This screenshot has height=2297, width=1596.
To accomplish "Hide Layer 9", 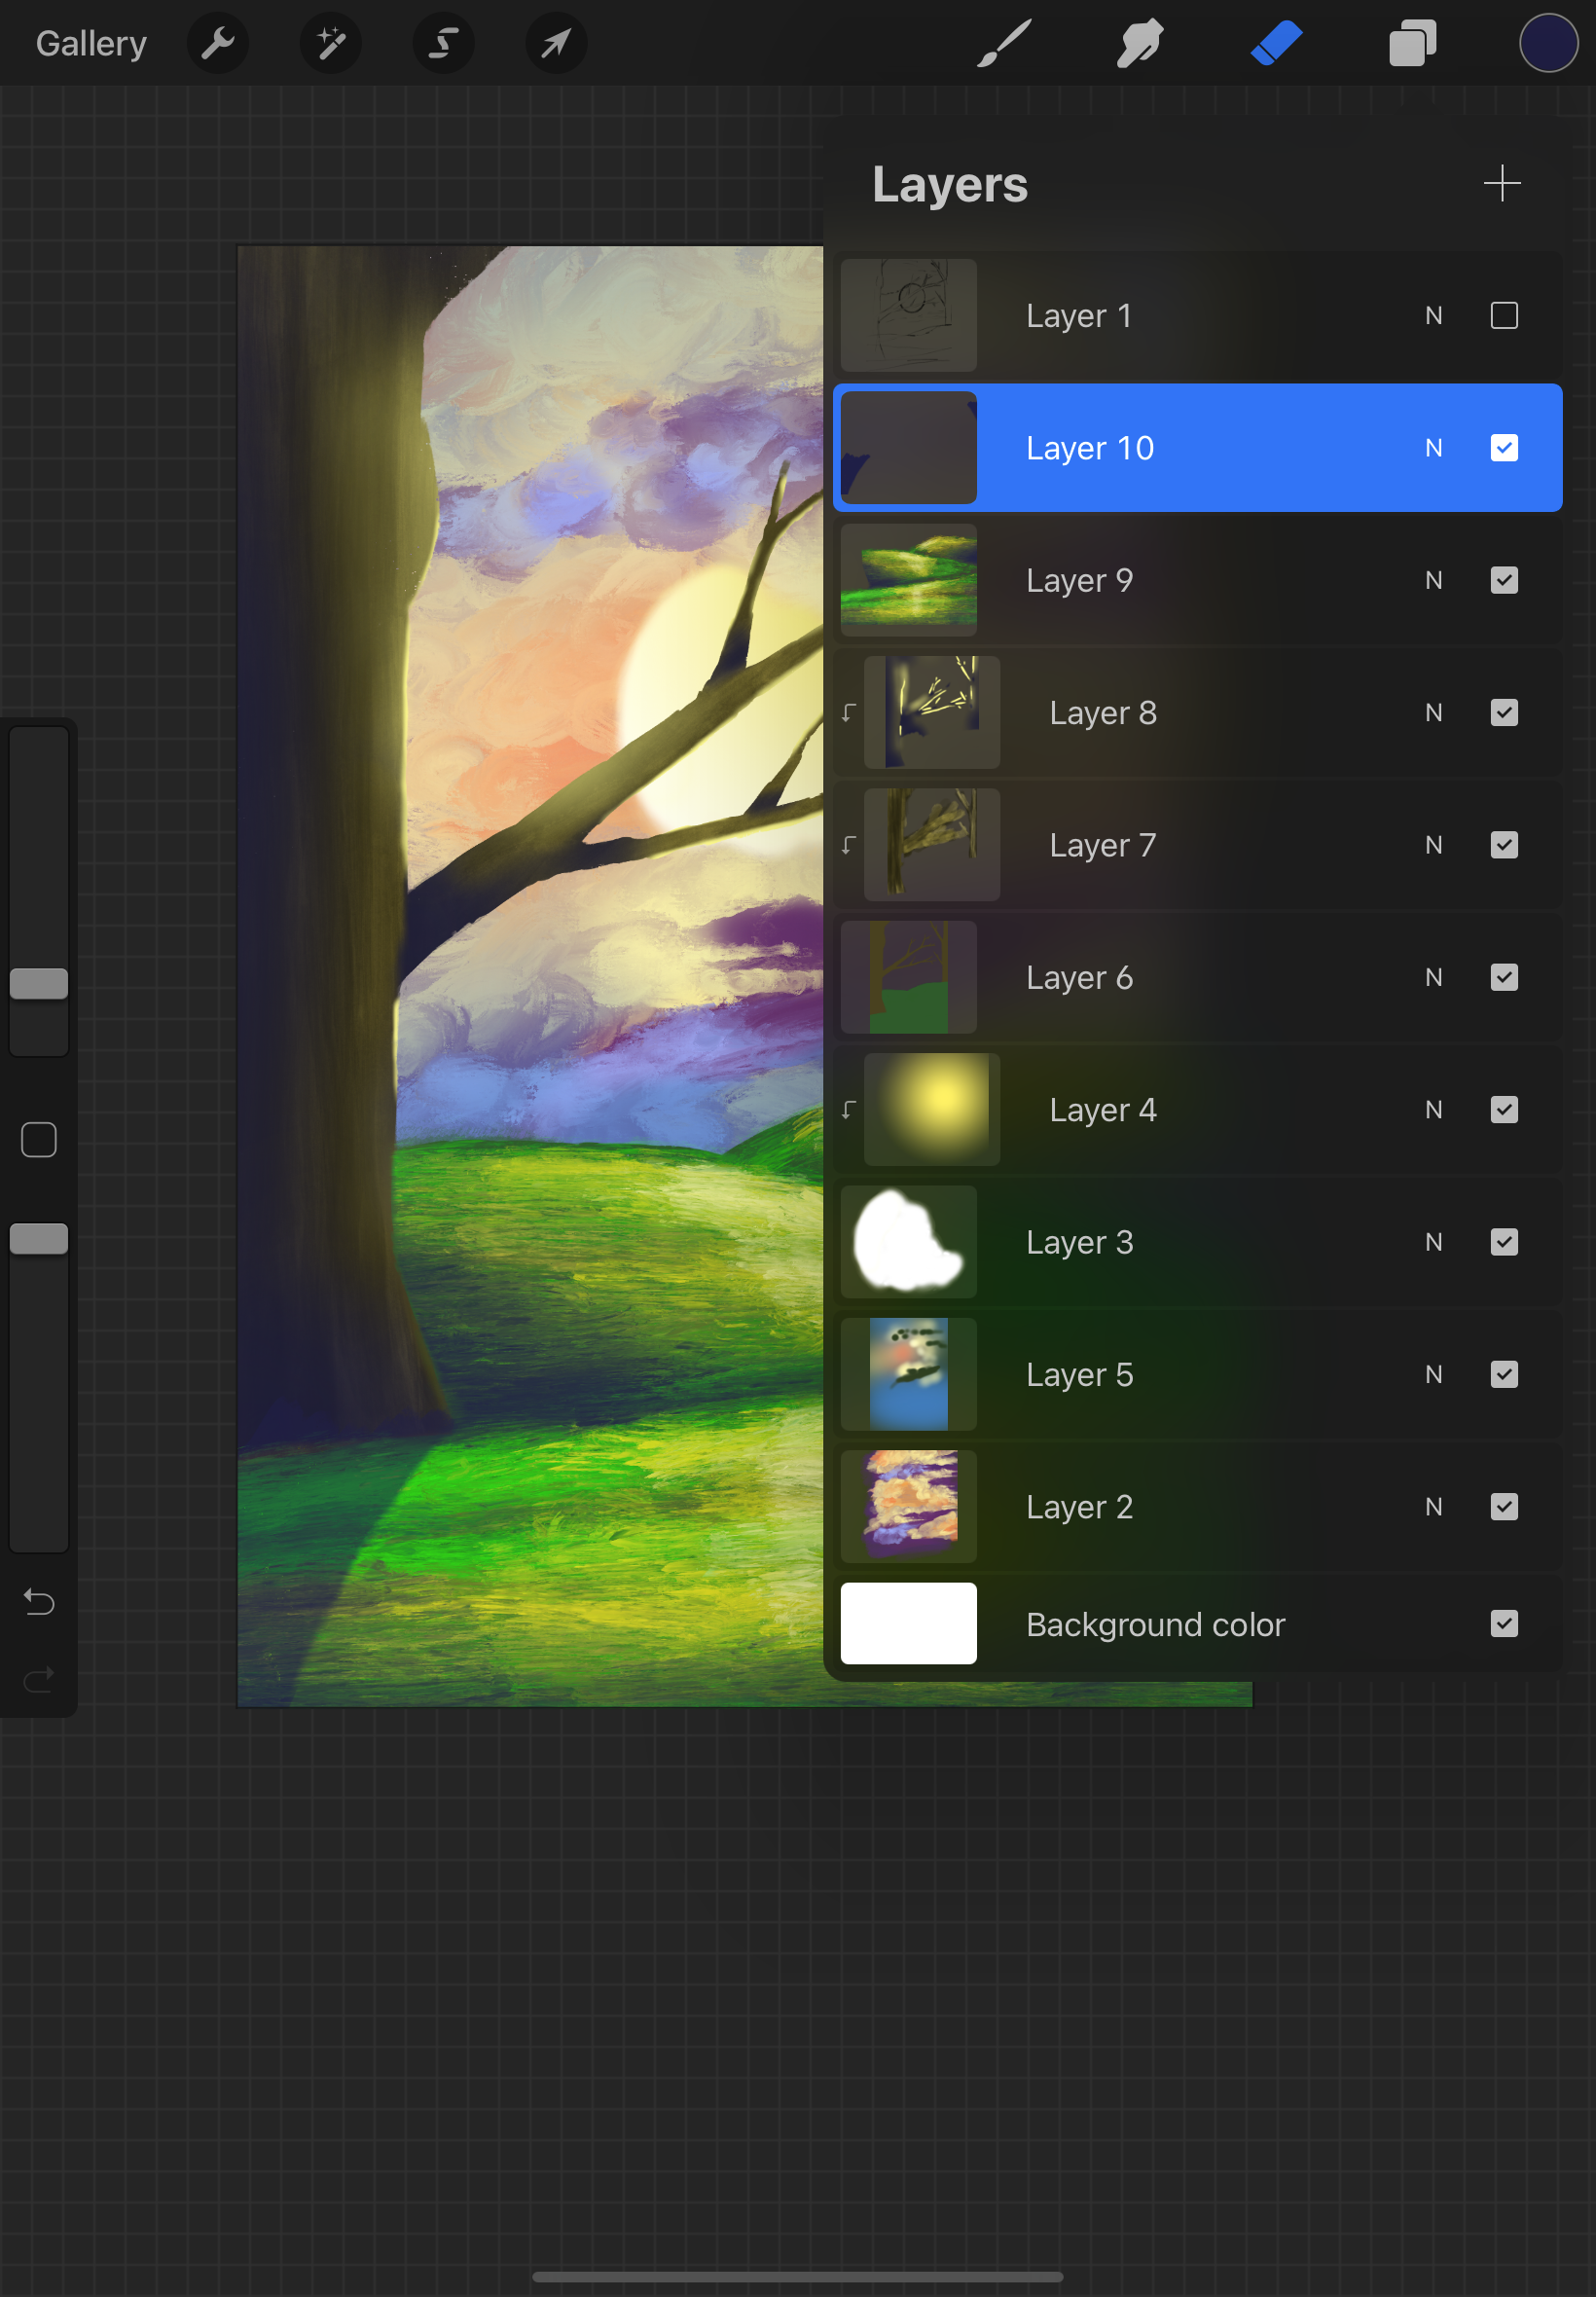I will (1504, 580).
